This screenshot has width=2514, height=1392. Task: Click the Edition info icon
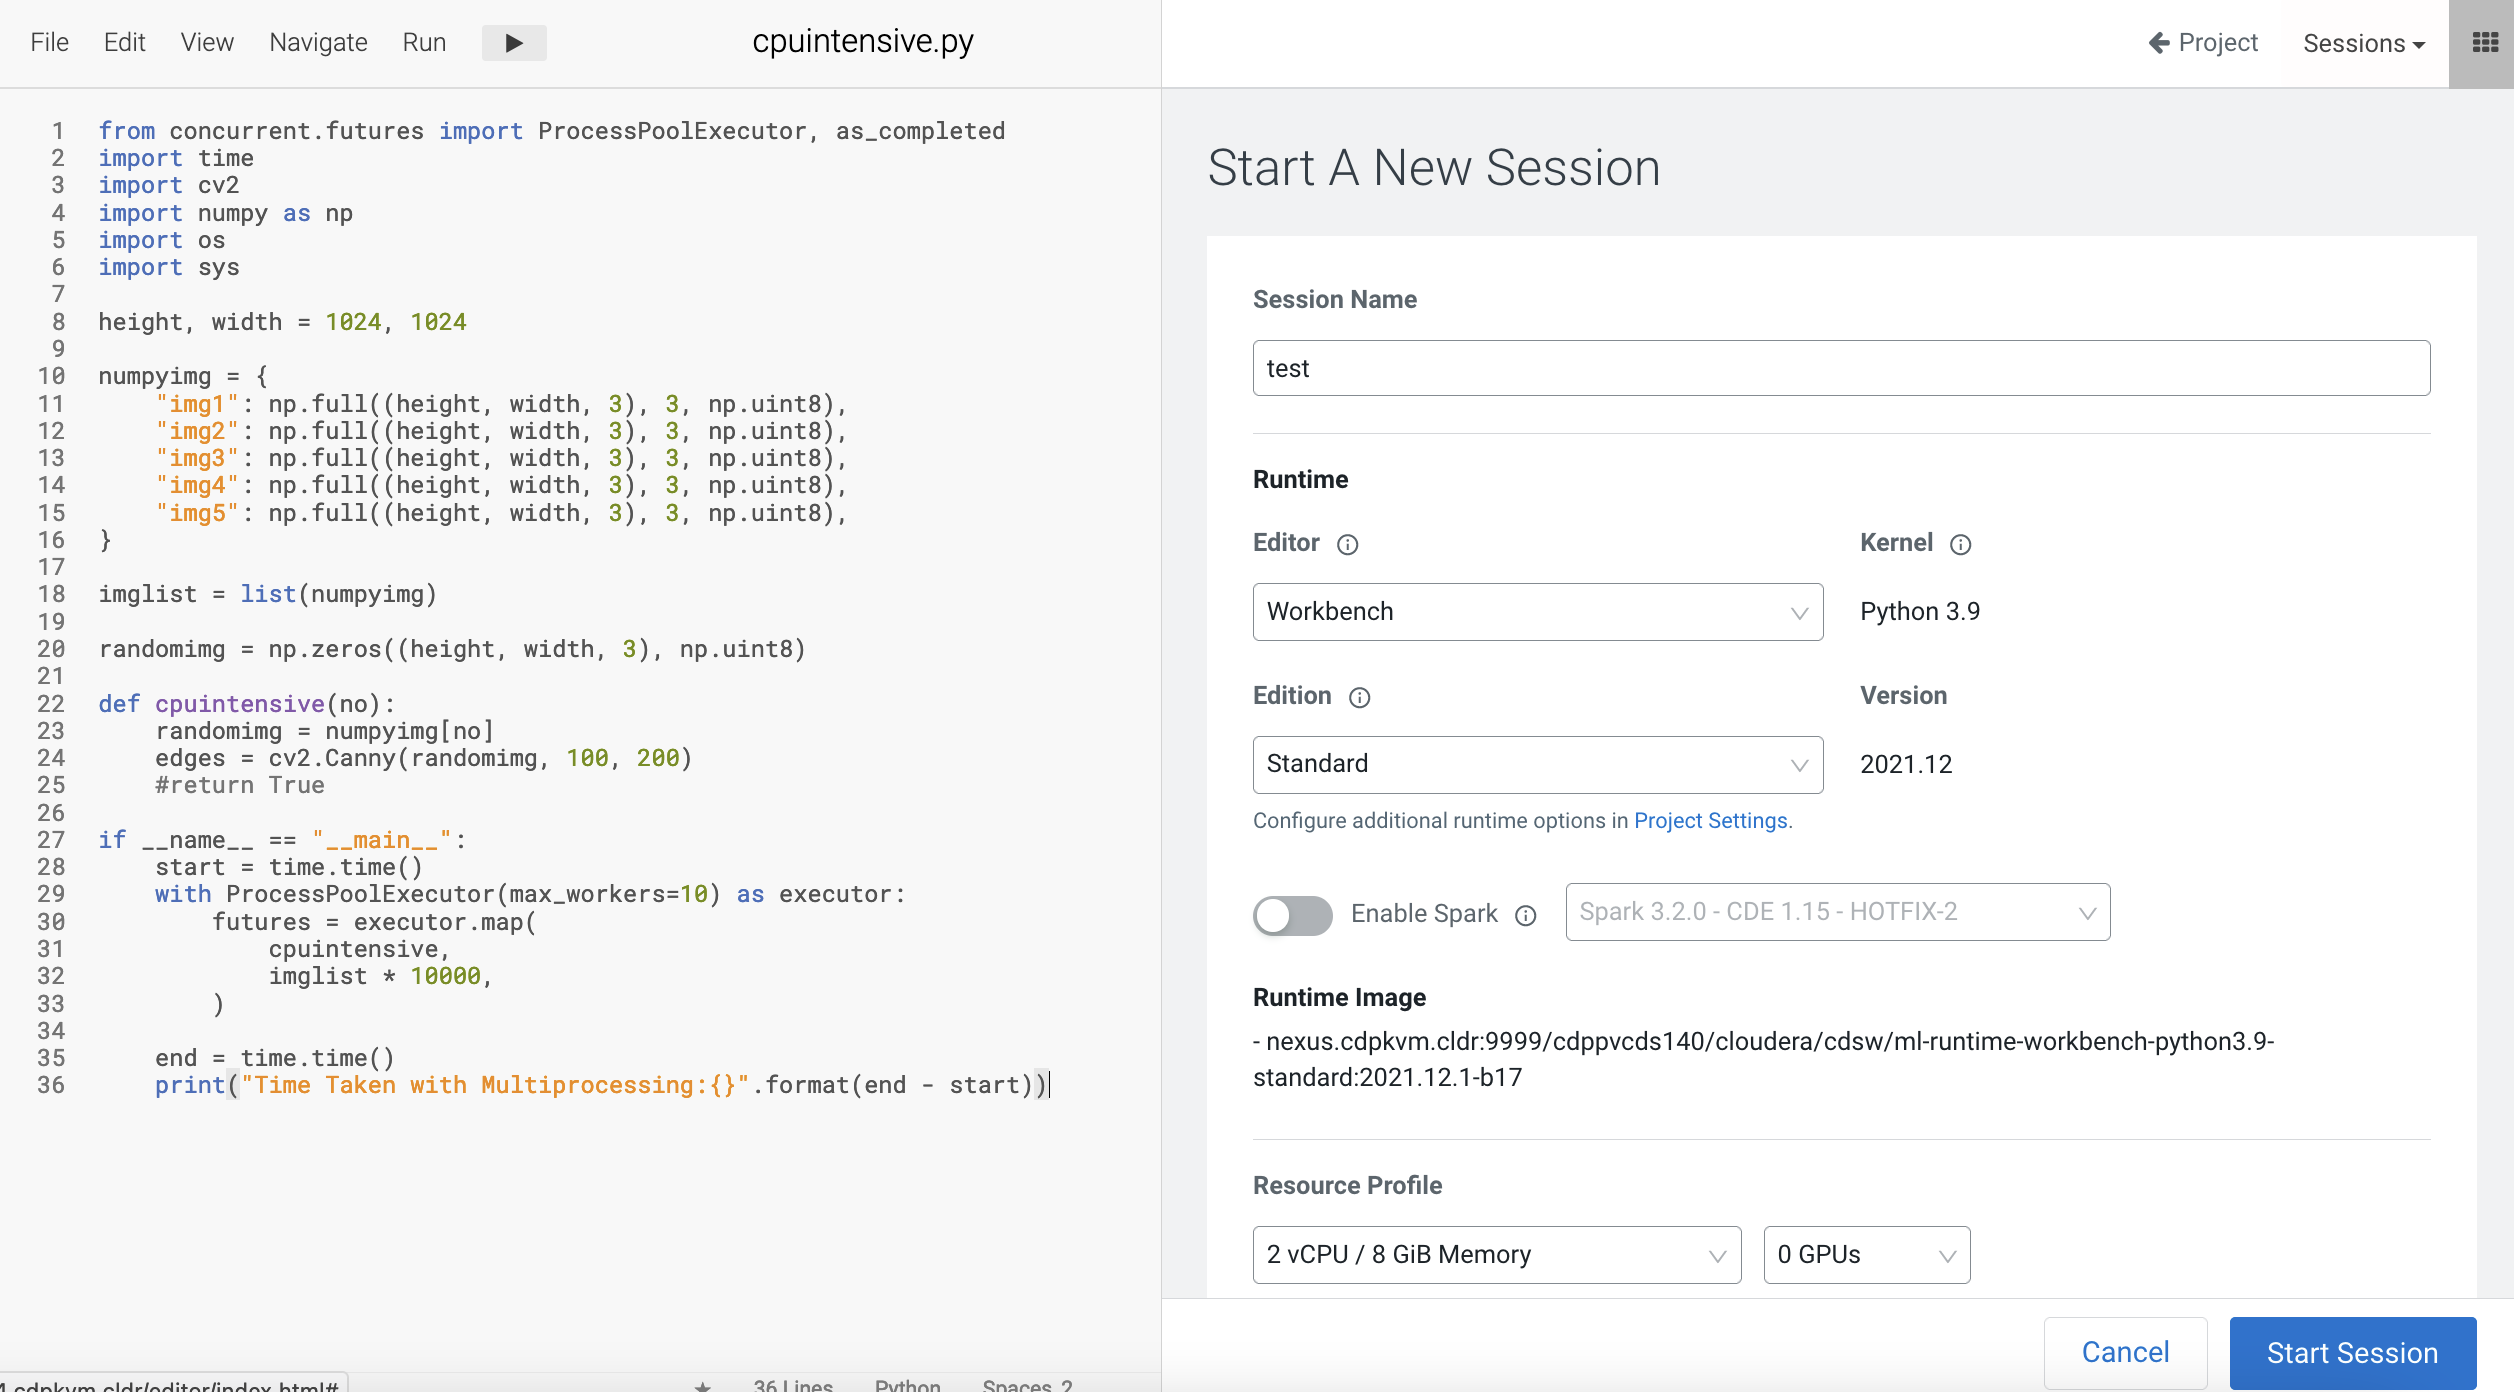pos(1359,698)
